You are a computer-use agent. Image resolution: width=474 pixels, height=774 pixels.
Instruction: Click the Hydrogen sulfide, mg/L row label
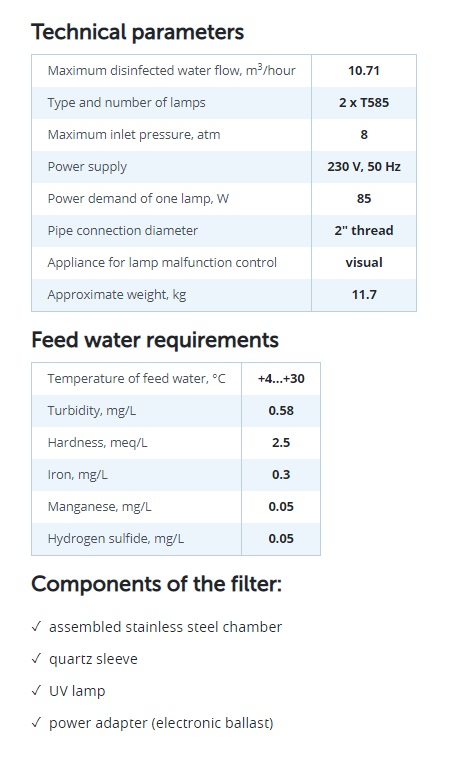(x=116, y=539)
